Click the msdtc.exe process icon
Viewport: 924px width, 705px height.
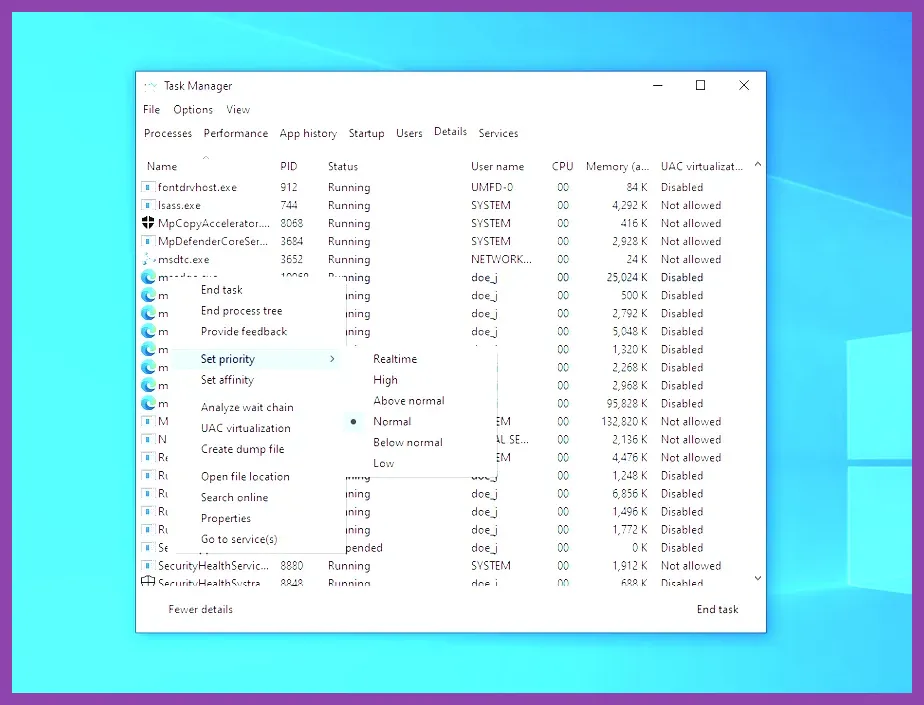tap(148, 259)
